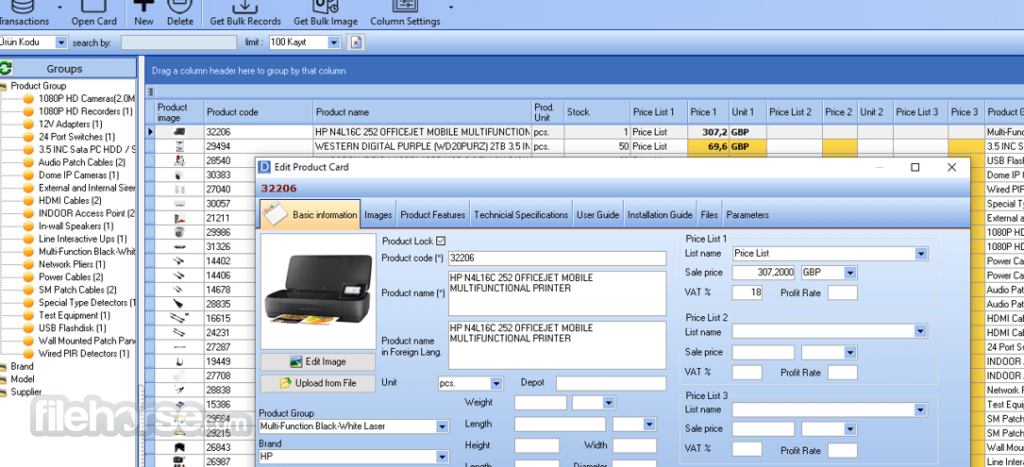Click the orange icon beside Power Cables
The width and height of the screenshot is (1024, 467).
pyautogui.click(x=29, y=277)
